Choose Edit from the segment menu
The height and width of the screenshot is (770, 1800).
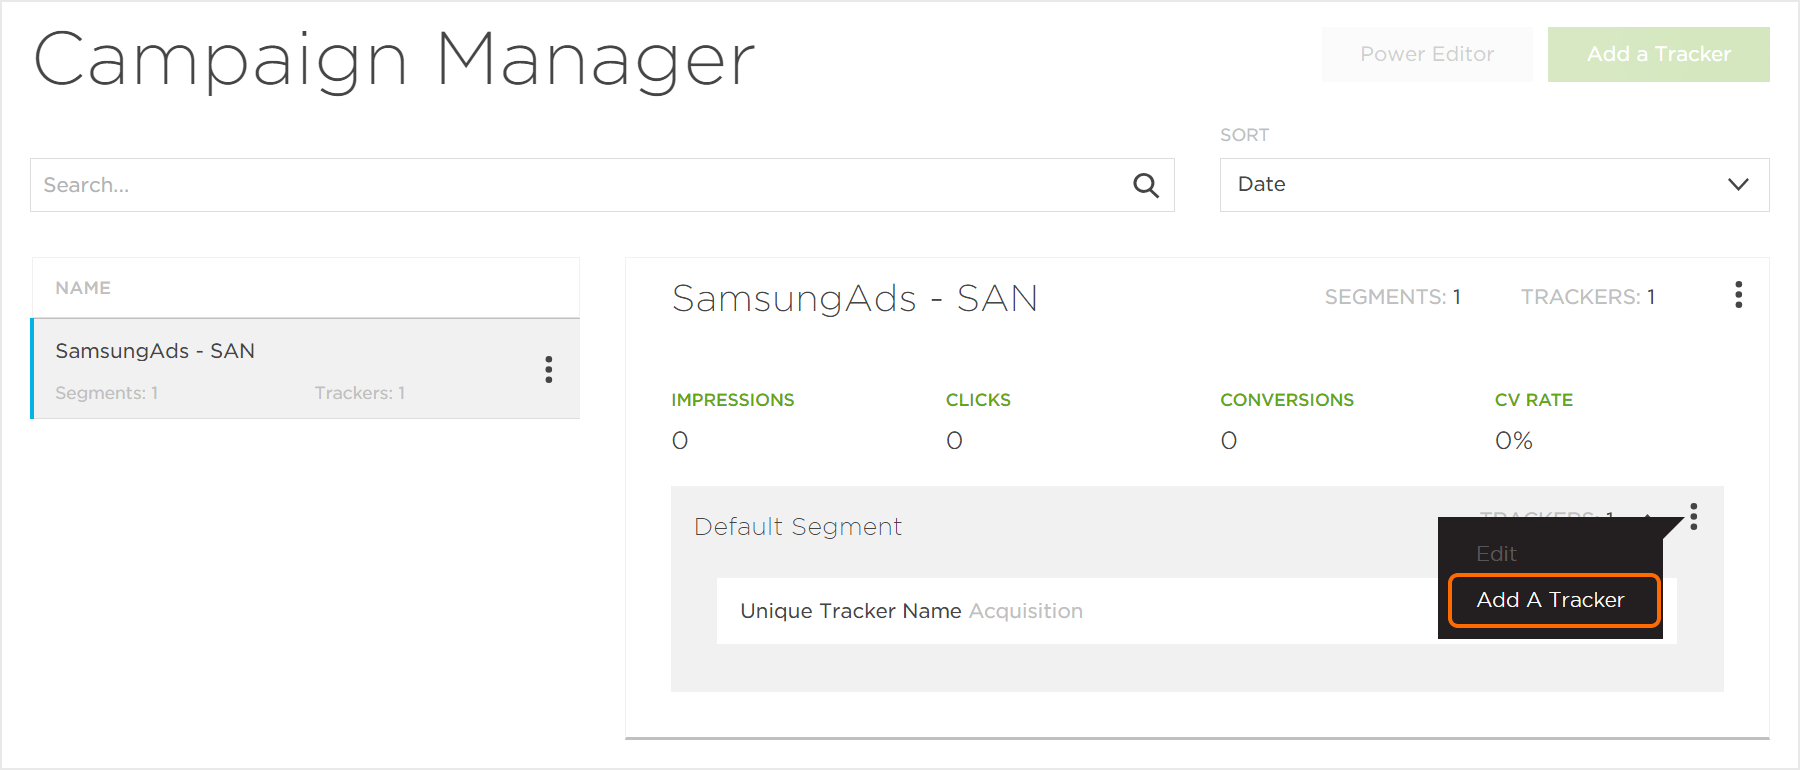pos(1496,554)
